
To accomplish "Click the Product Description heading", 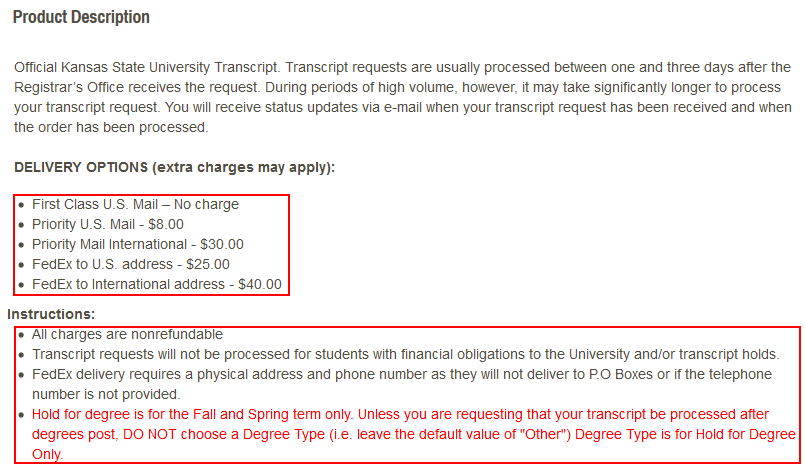I will [x=81, y=17].
